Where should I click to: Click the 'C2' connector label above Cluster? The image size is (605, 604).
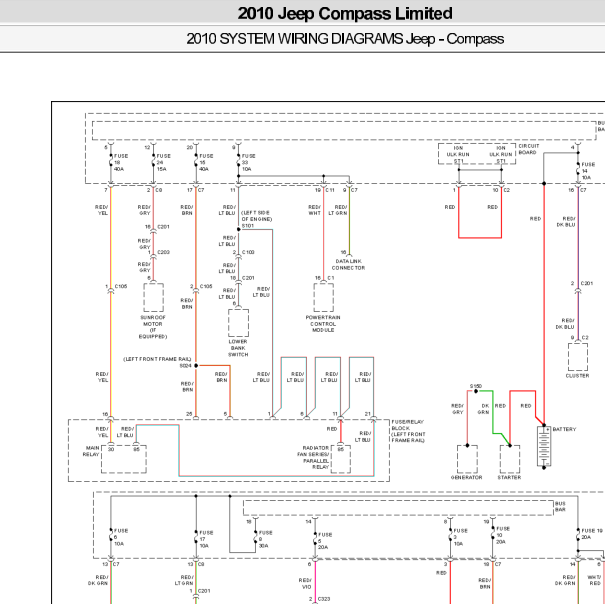tap(585, 337)
